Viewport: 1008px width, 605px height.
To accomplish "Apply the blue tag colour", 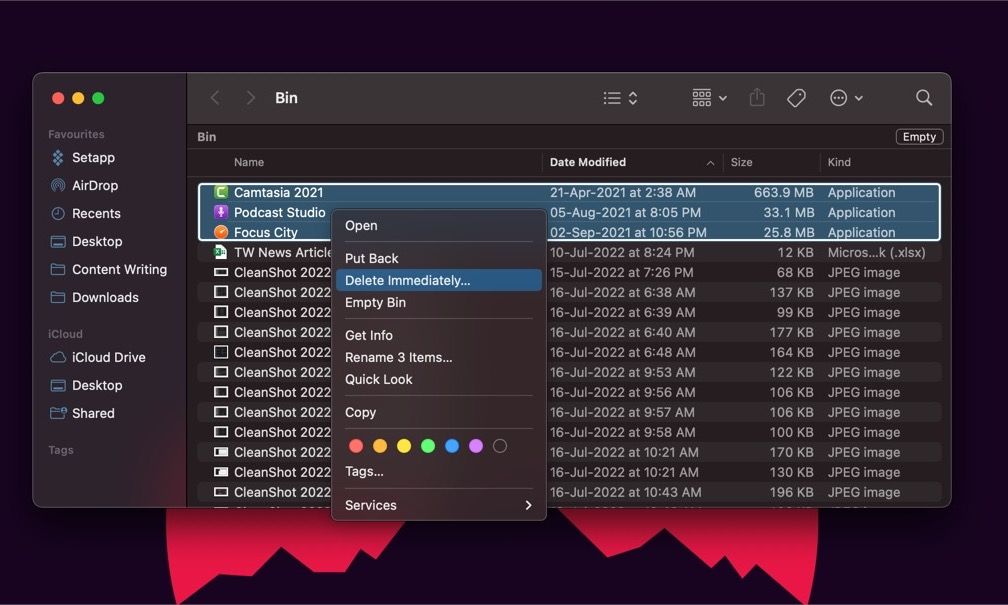I will (452, 446).
